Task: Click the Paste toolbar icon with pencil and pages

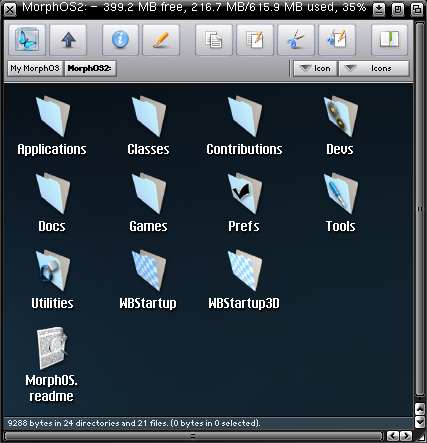Action: click(x=255, y=40)
